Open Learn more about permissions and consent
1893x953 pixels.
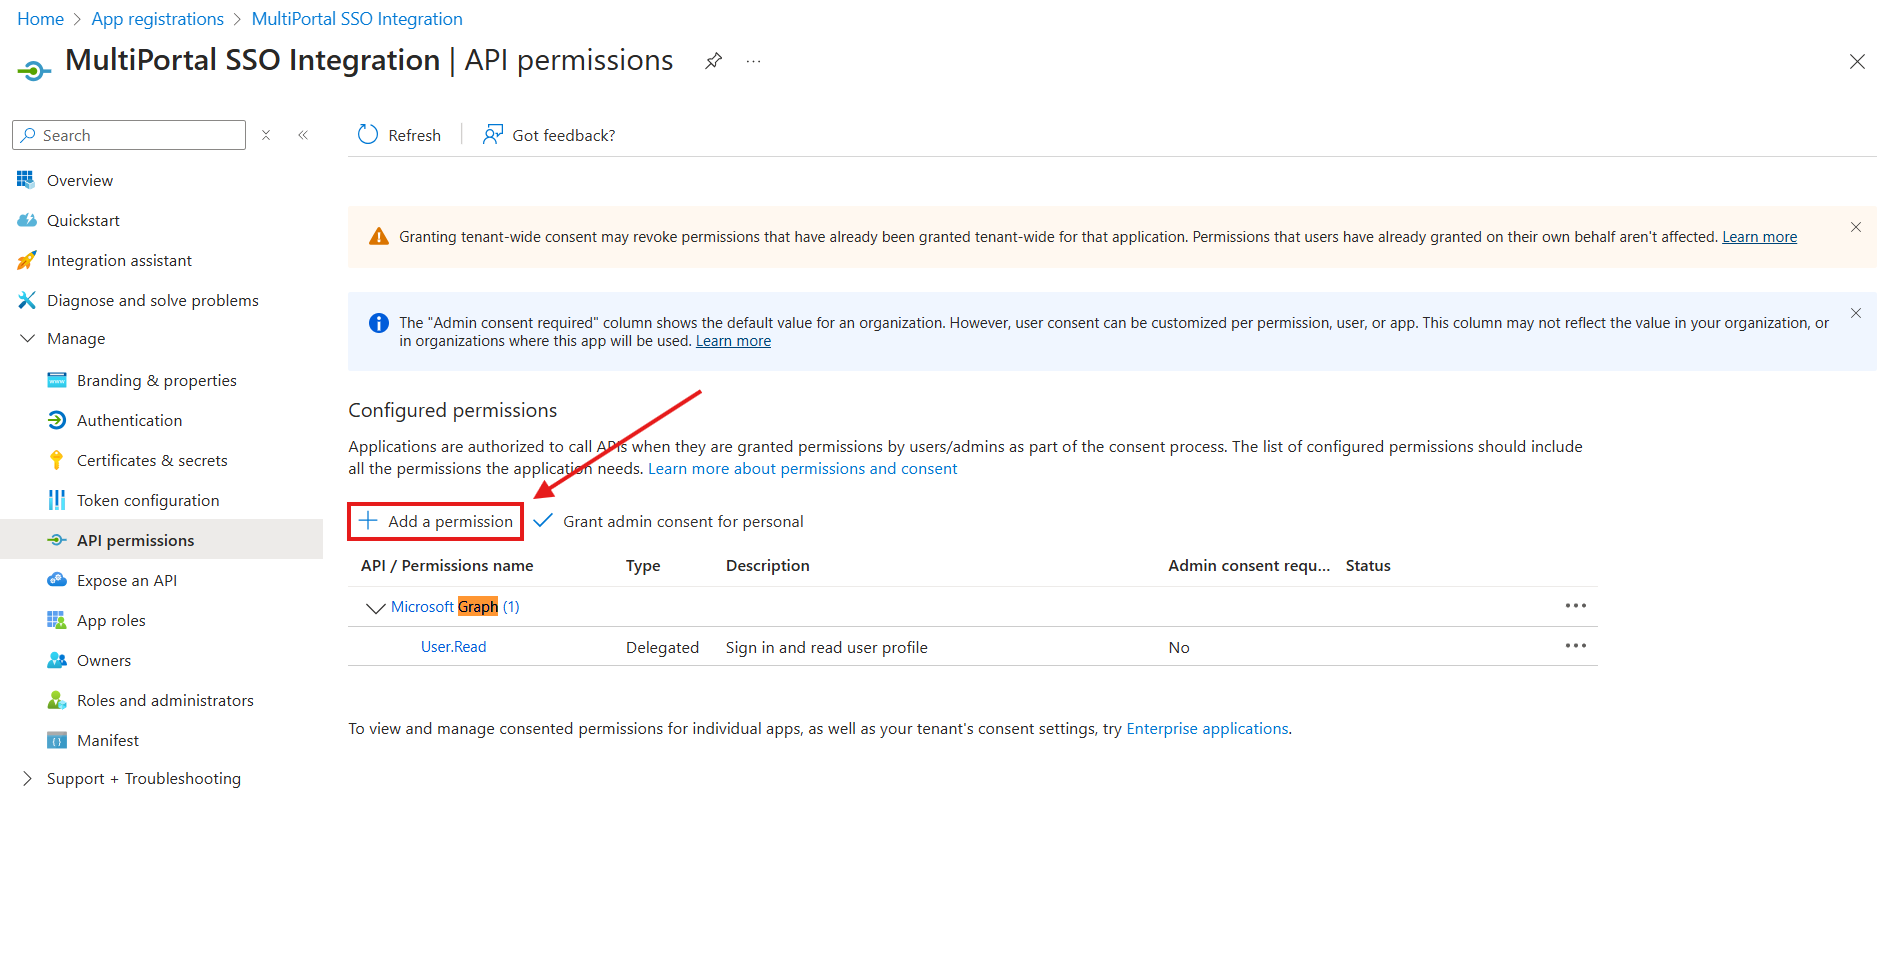point(802,468)
